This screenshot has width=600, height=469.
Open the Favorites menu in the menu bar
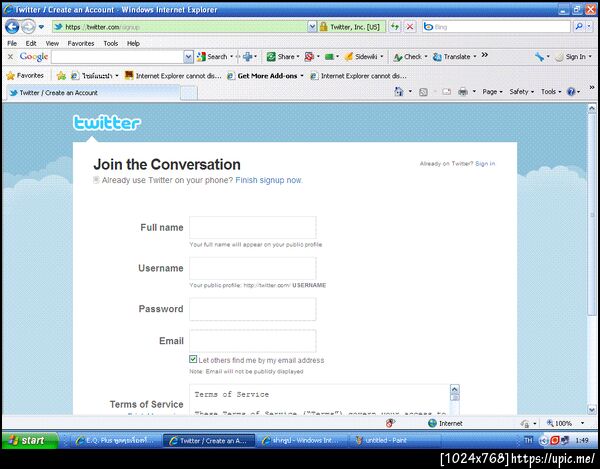(x=81, y=43)
